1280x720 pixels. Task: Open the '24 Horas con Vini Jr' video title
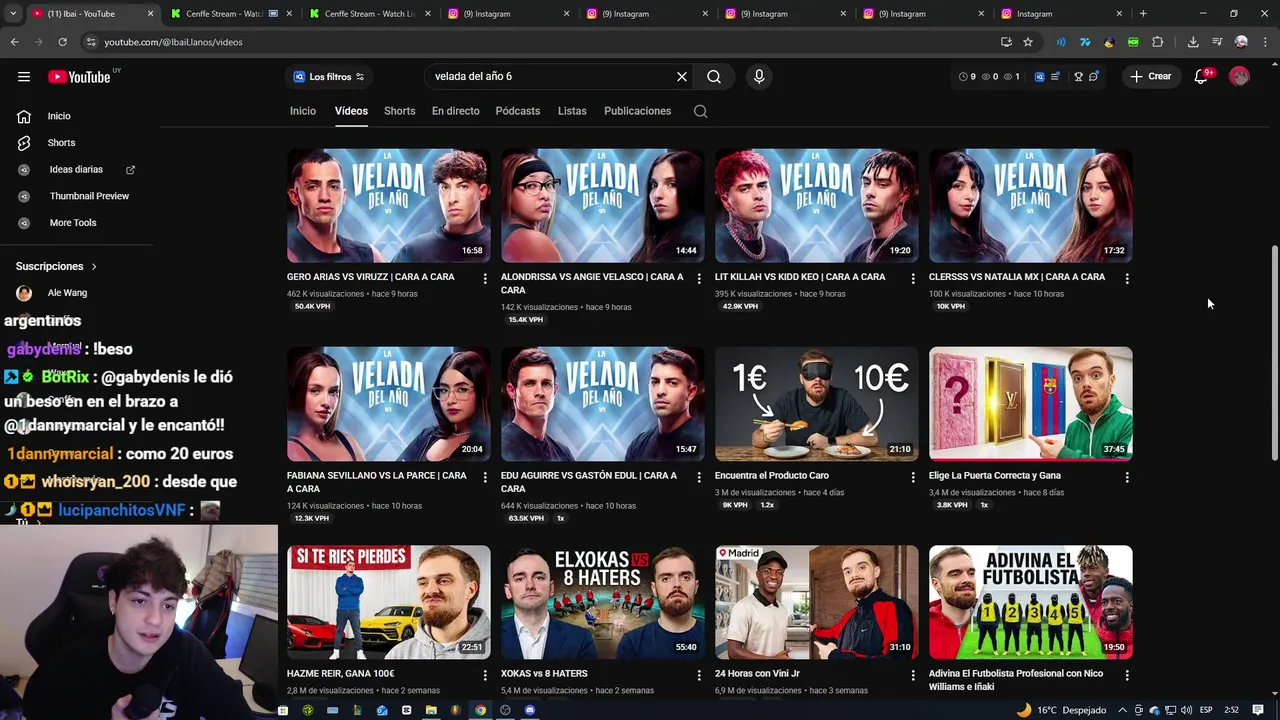pos(757,674)
